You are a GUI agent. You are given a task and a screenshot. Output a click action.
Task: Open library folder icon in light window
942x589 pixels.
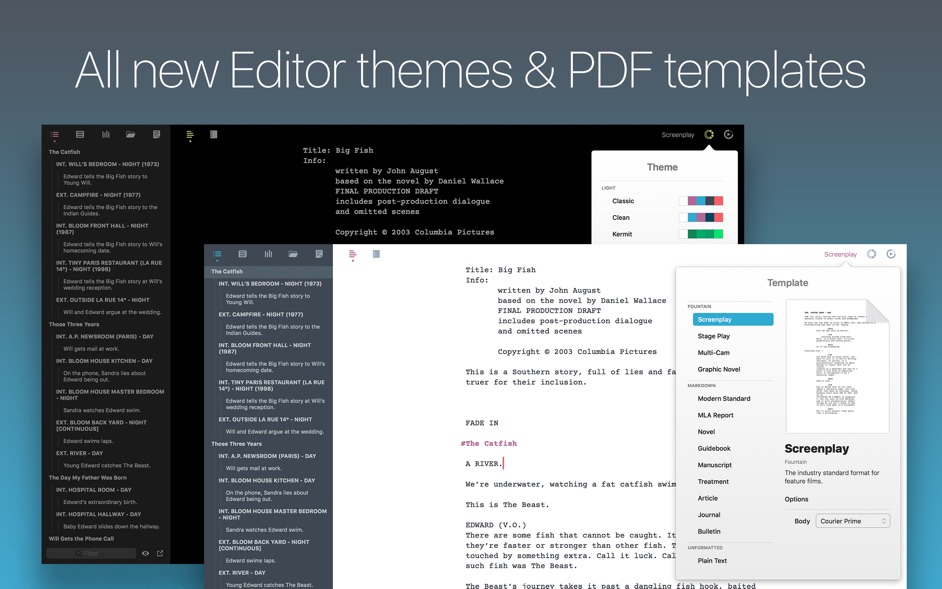pos(293,254)
